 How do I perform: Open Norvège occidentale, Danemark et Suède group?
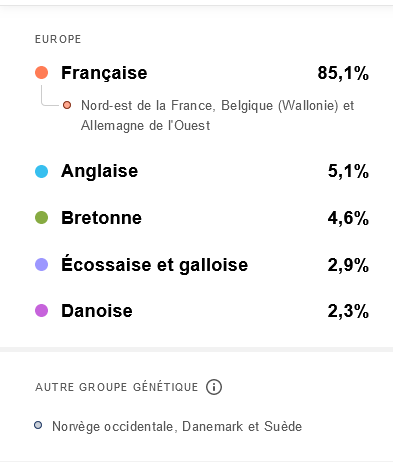(x=177, y=426)
